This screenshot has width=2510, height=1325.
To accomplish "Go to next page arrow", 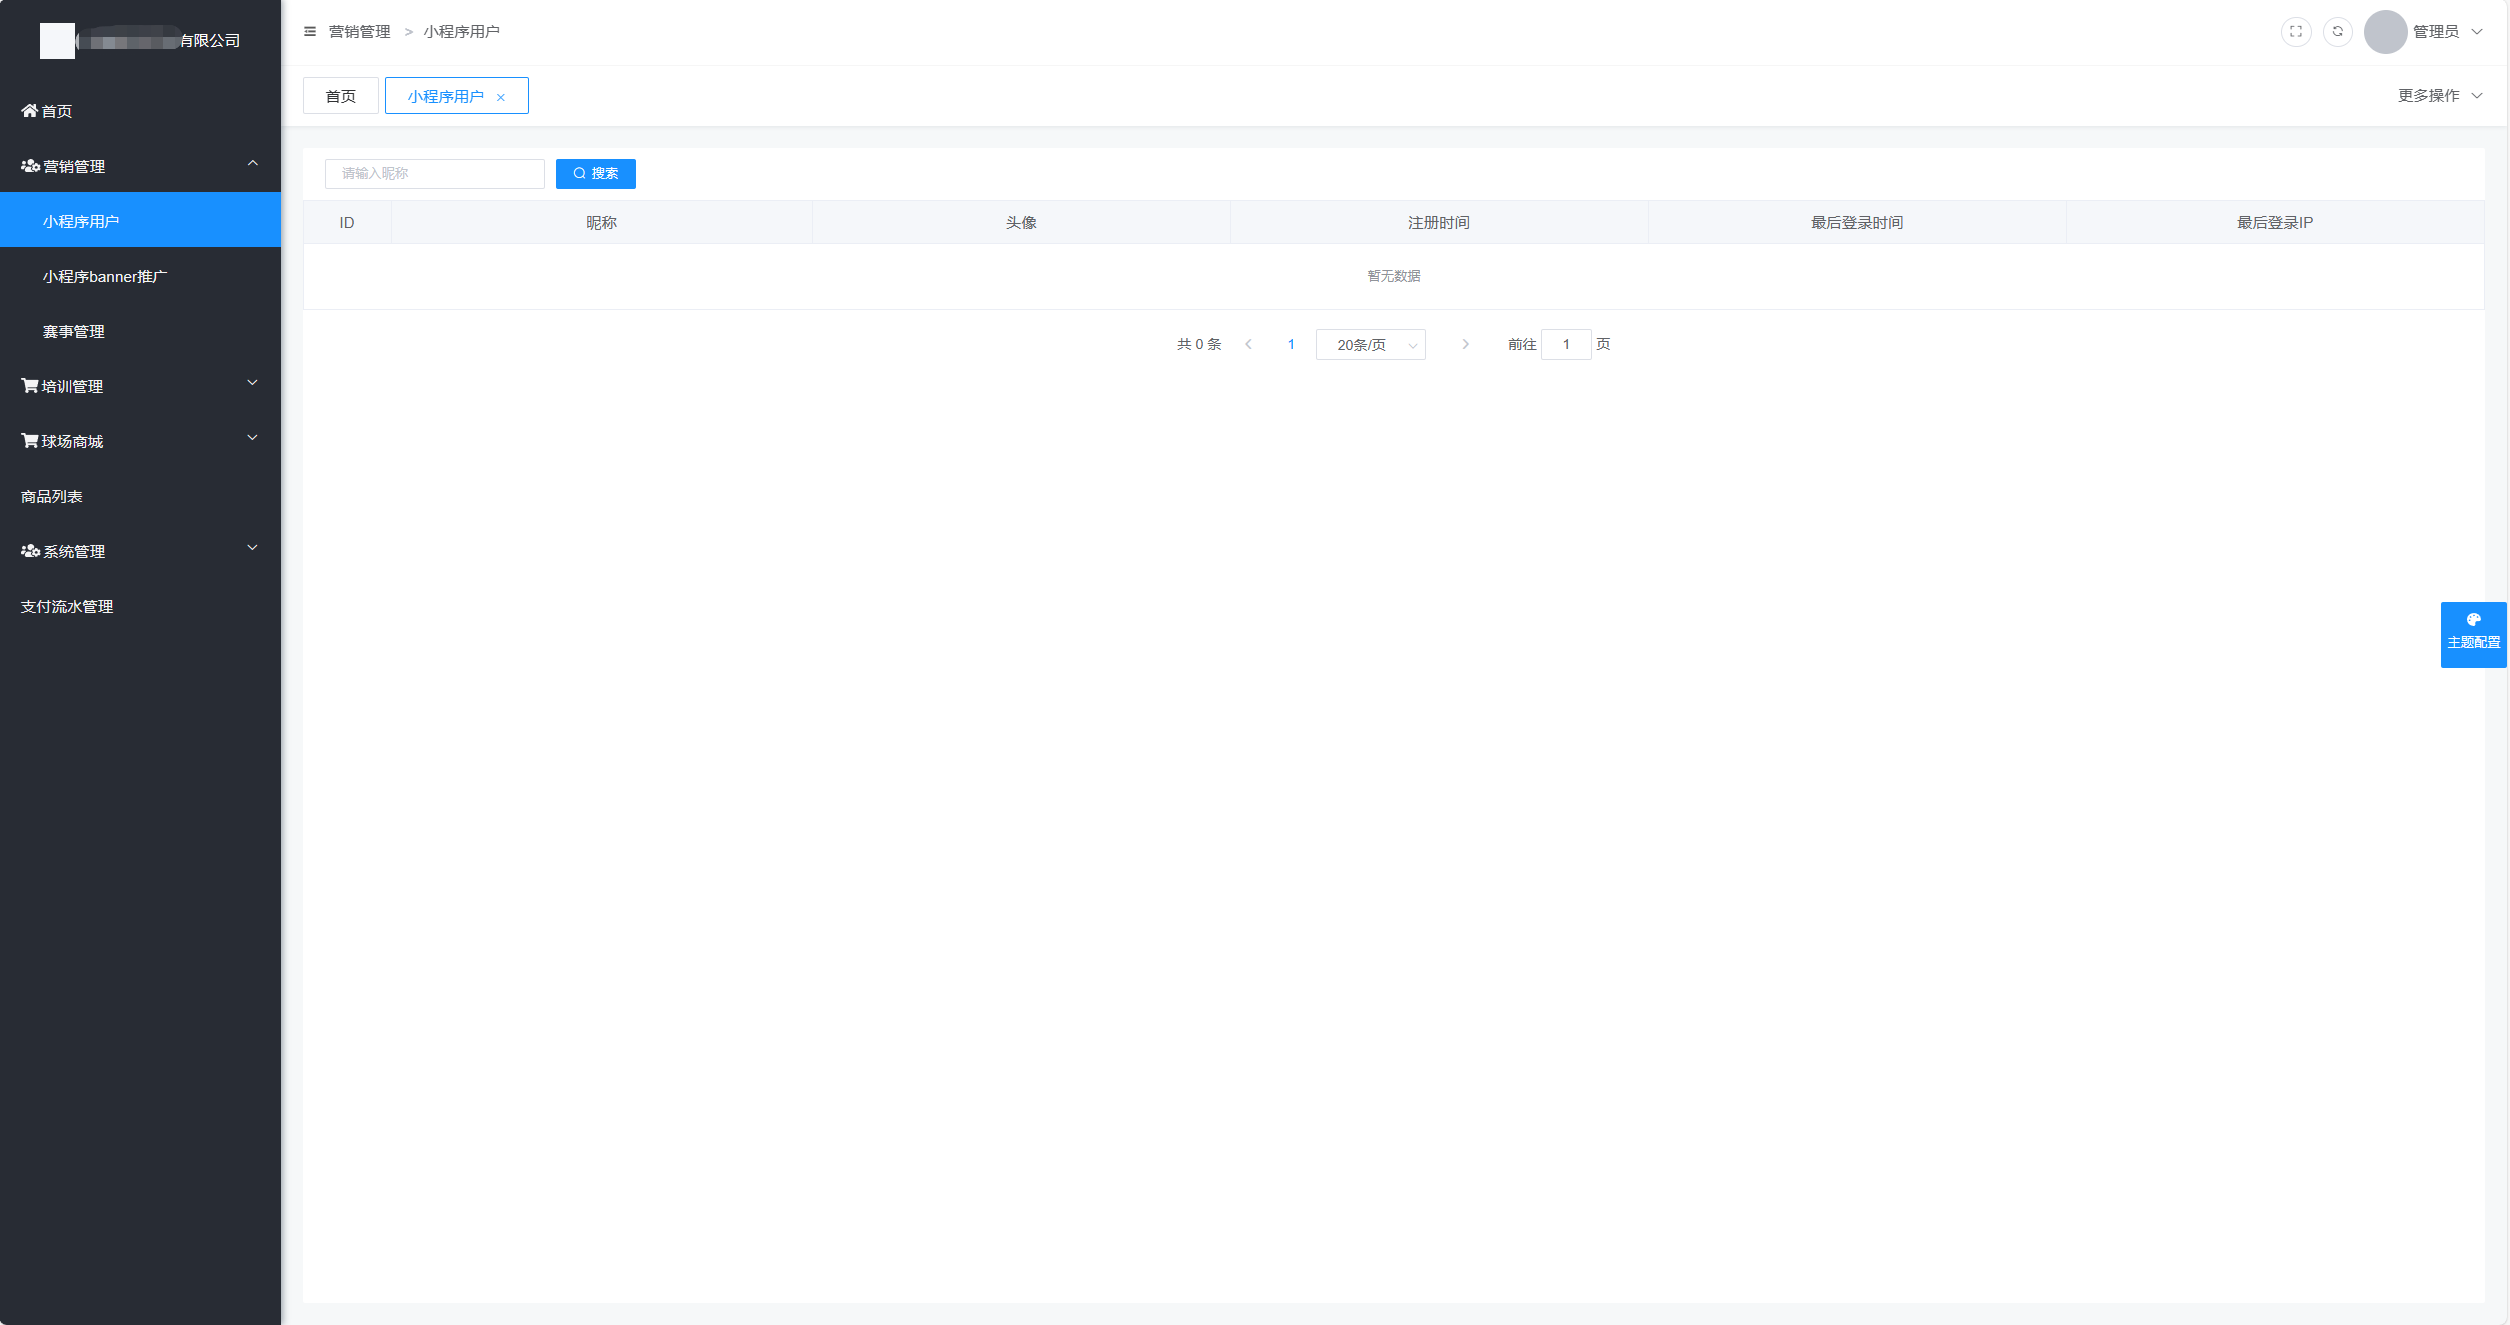I will point(1466,344).
